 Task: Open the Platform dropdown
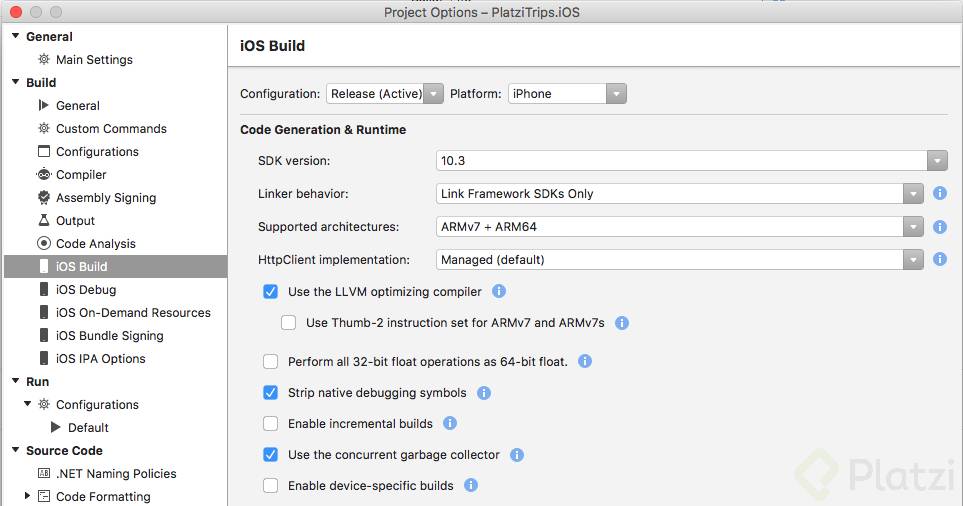pyautogui.click(x=567, y=94)
